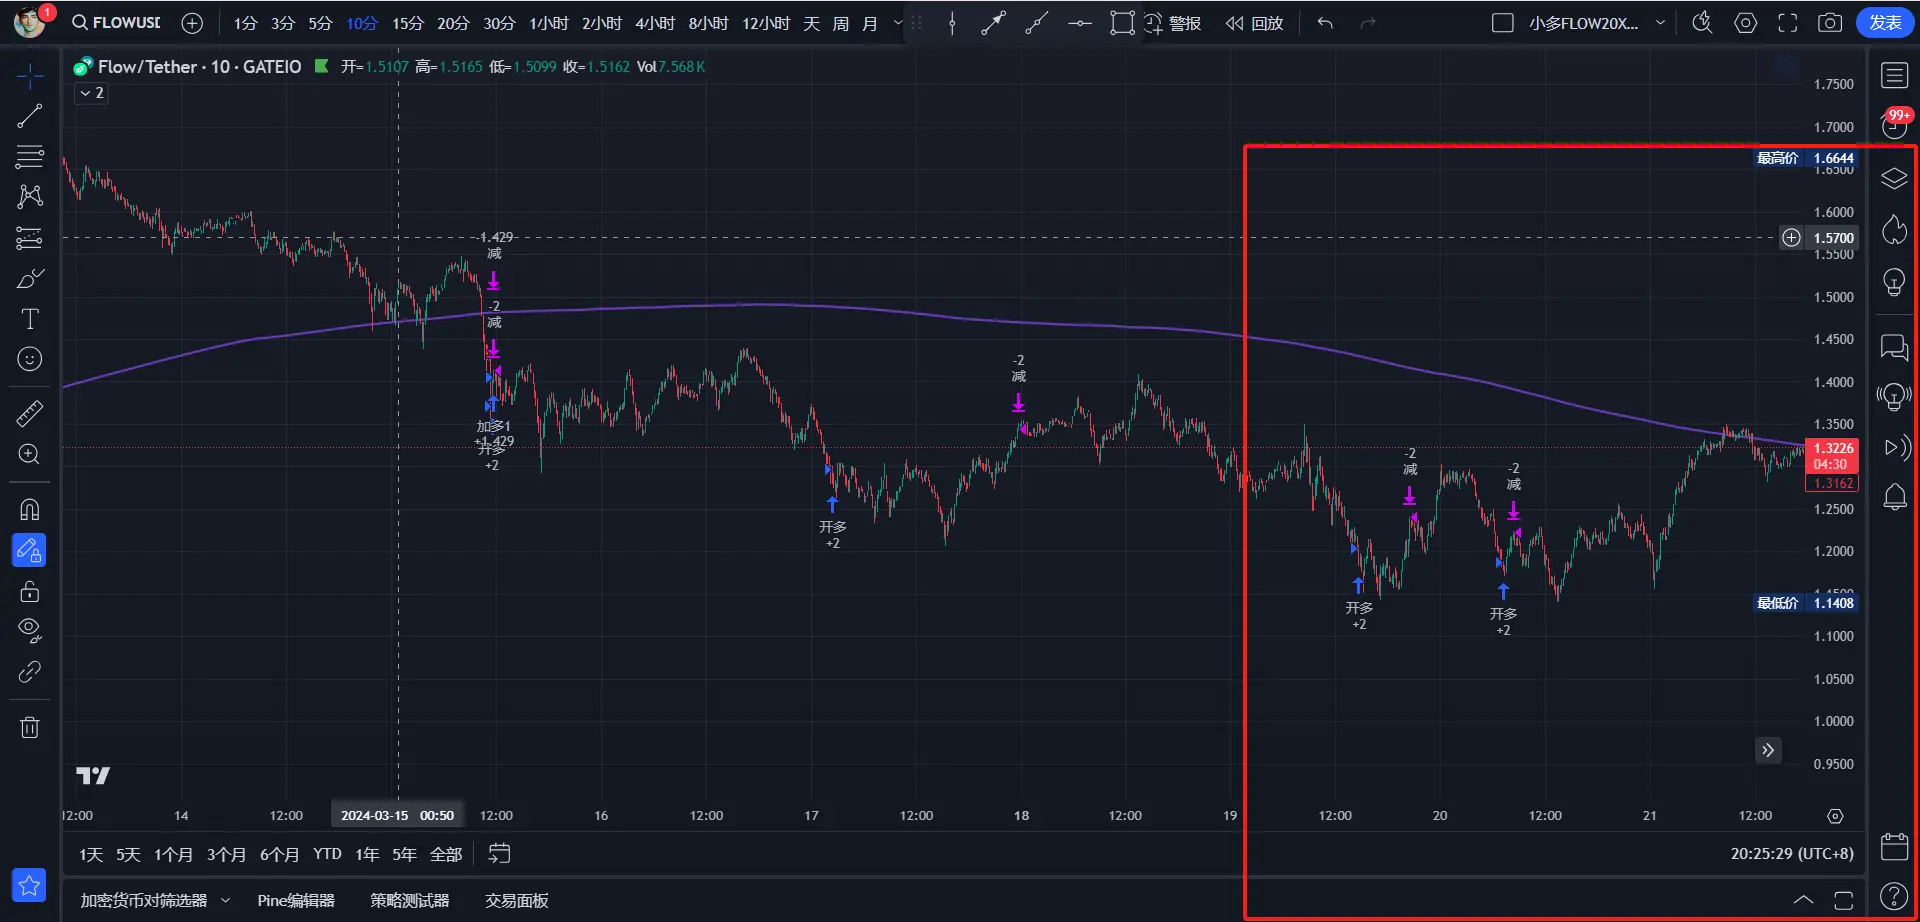Select the text annotation tool
The height and width of the screenshot is (922, 1920).
pos(30,319)
